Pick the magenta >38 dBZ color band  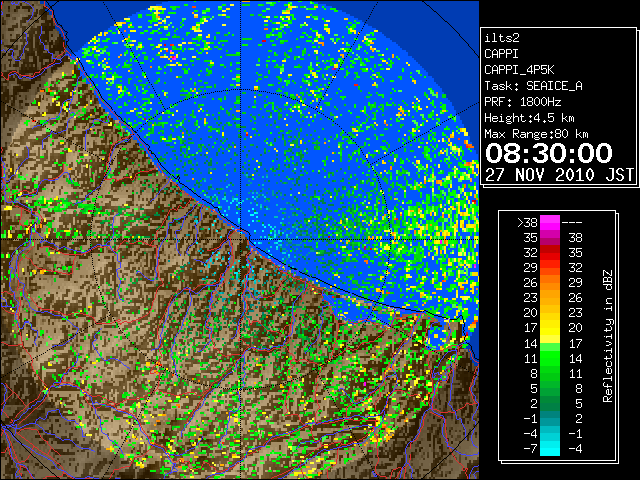550,222
